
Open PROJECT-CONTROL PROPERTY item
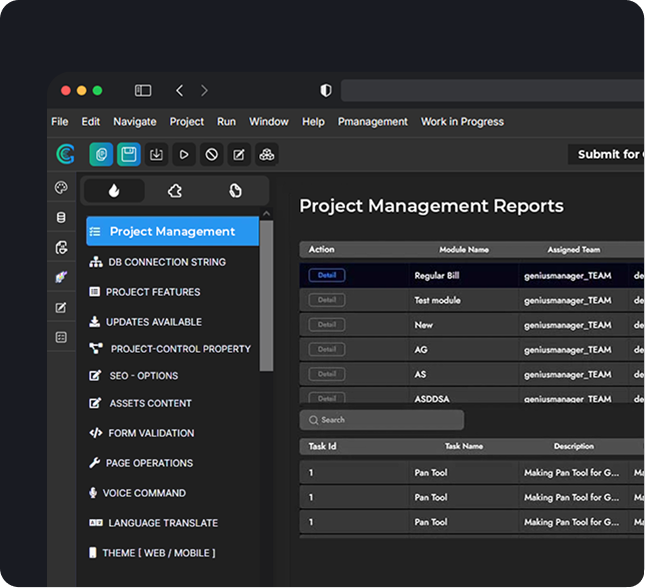pos(170,349)
